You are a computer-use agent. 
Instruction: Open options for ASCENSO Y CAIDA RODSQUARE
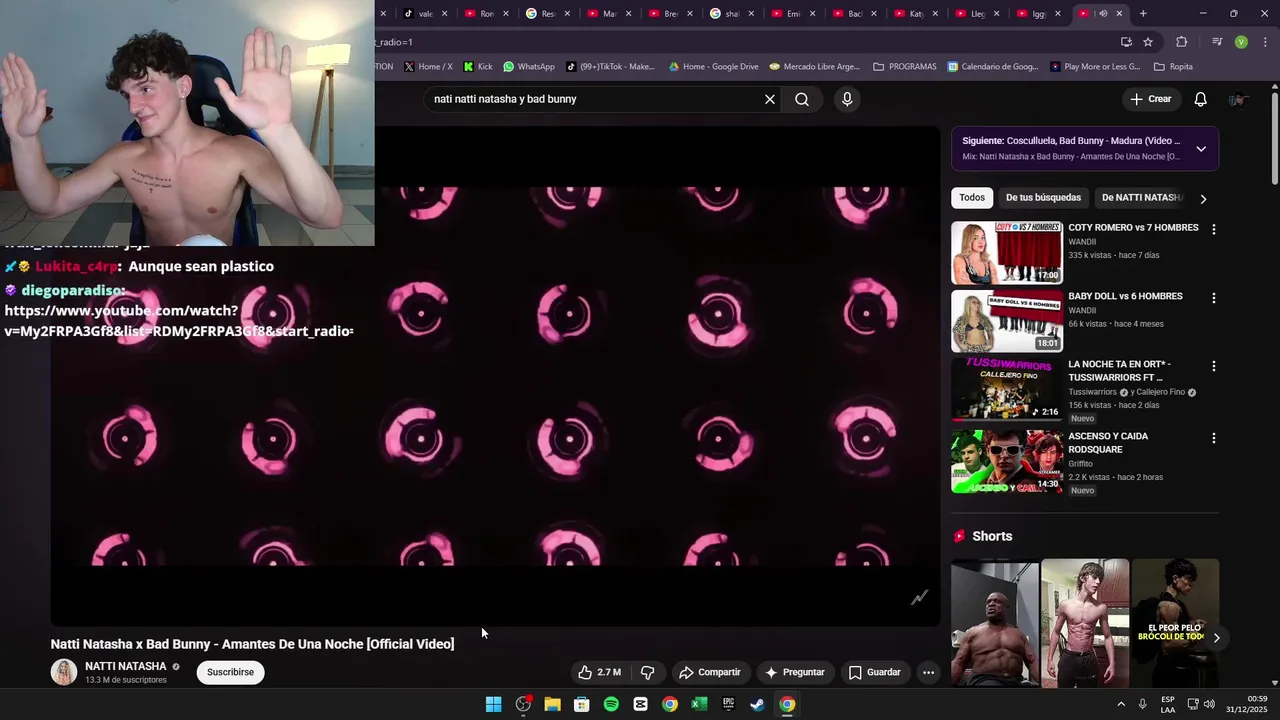point(1214,438)
